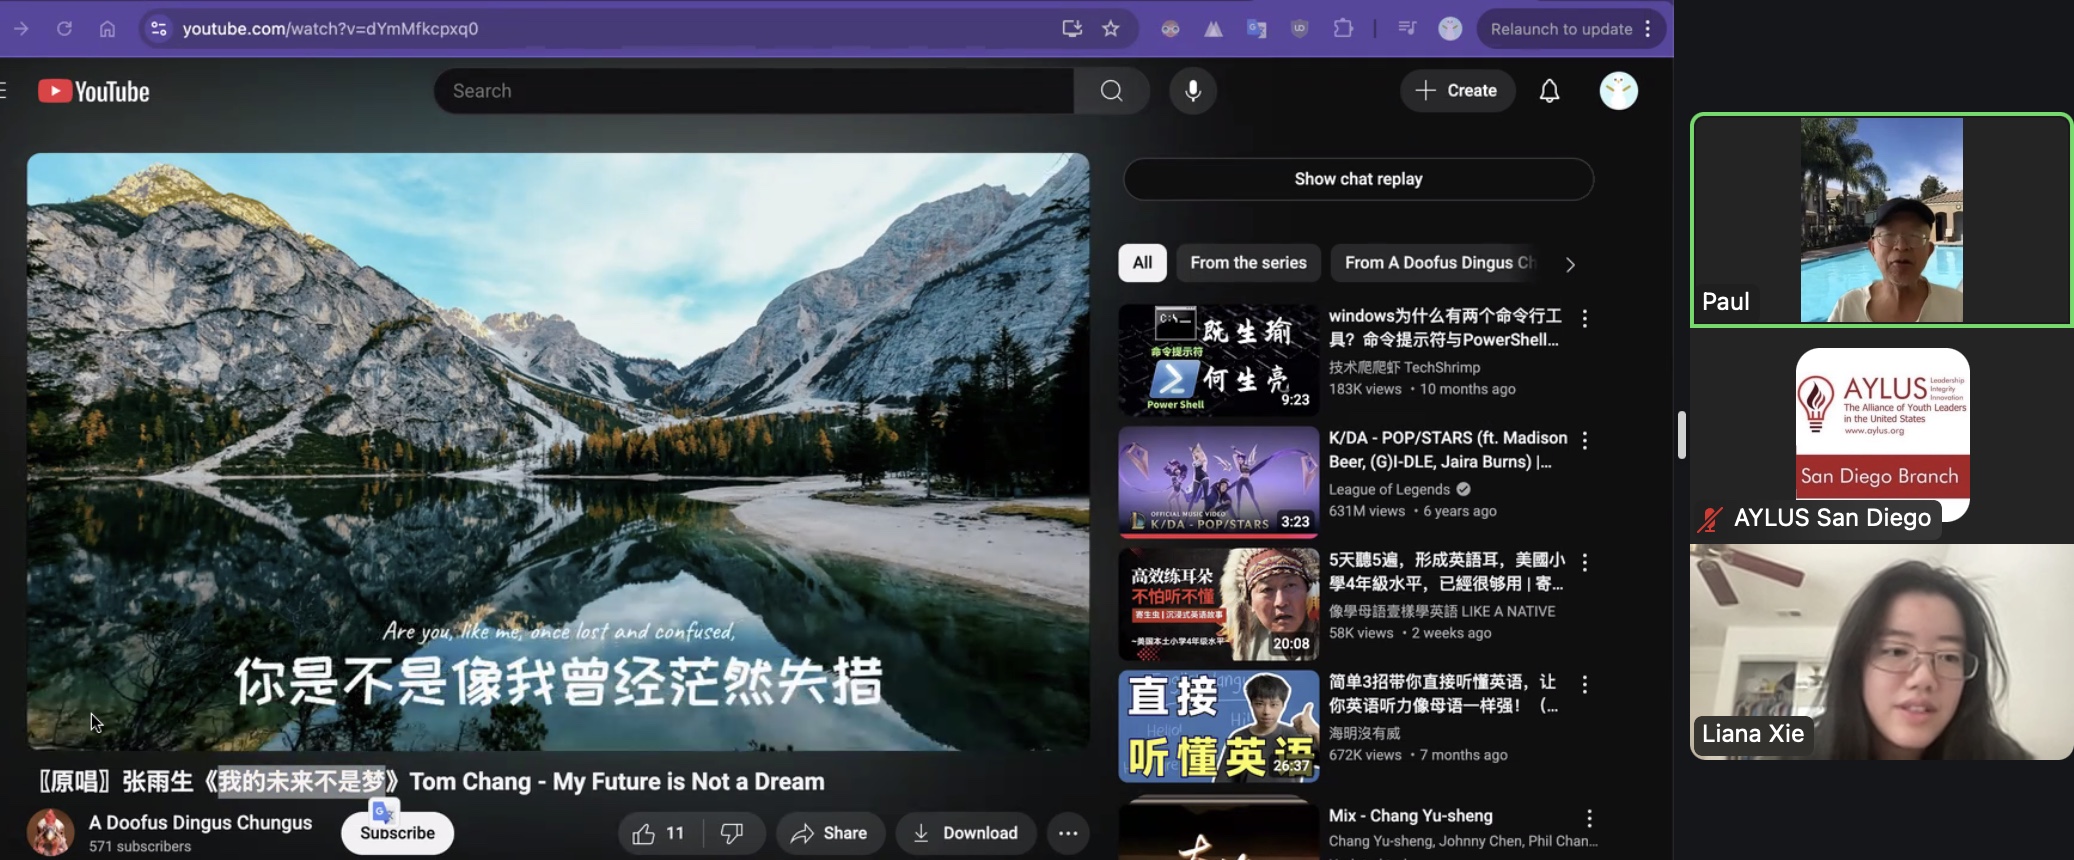Open the media control playlist icon

(x=1407, y=29)
